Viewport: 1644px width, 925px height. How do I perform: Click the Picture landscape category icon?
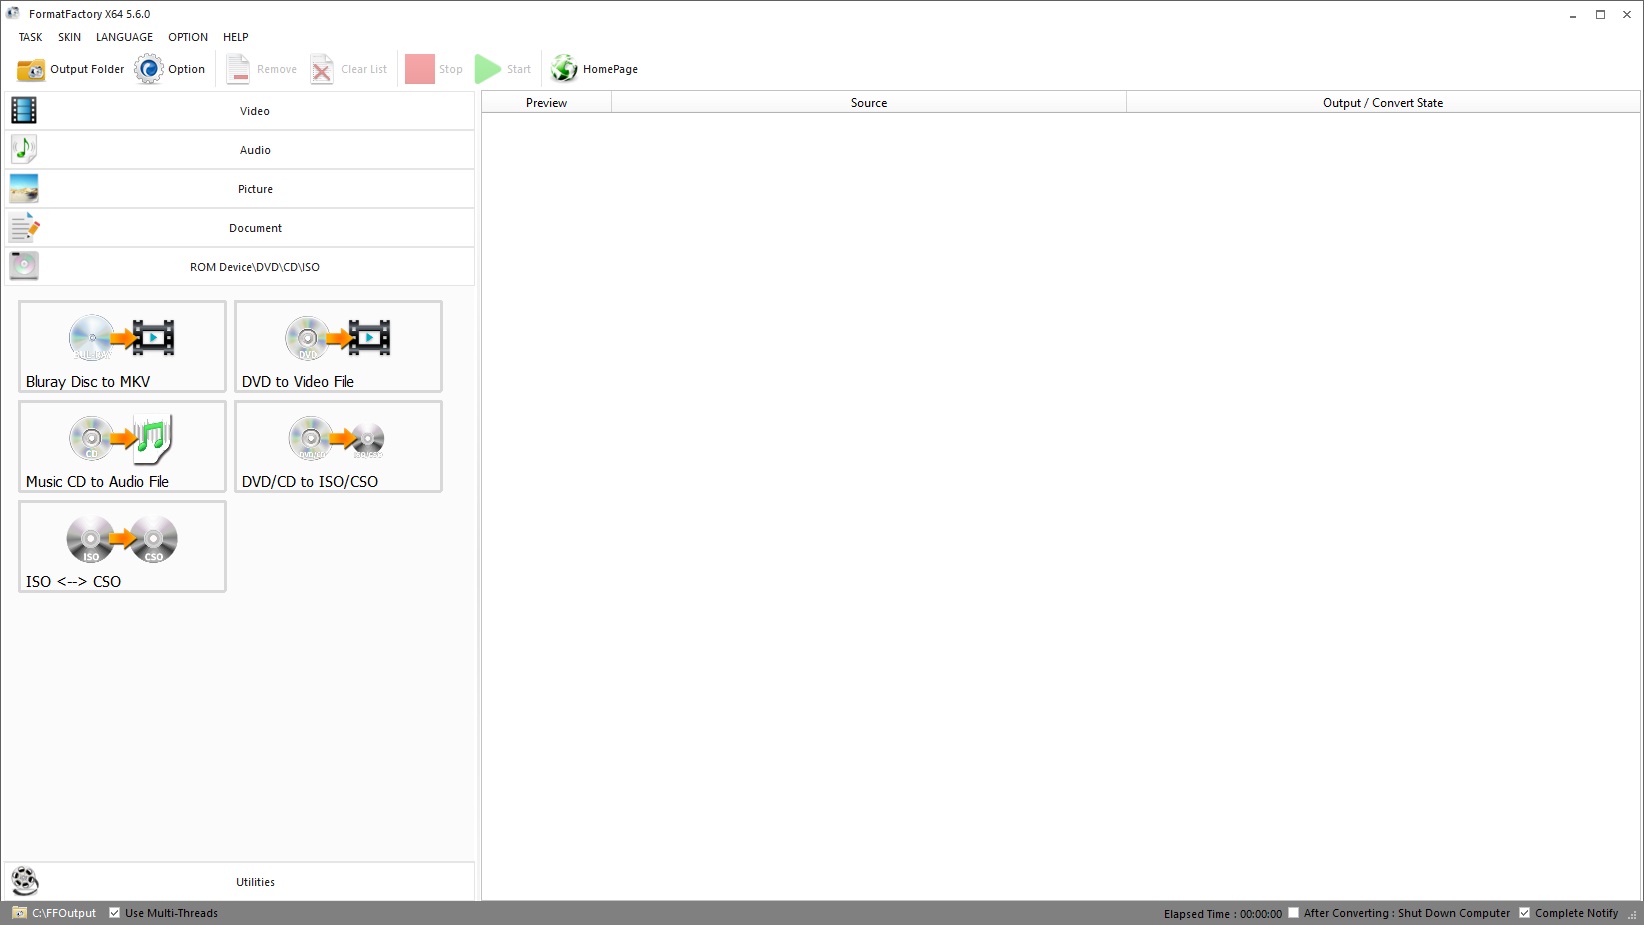point(24,188)
